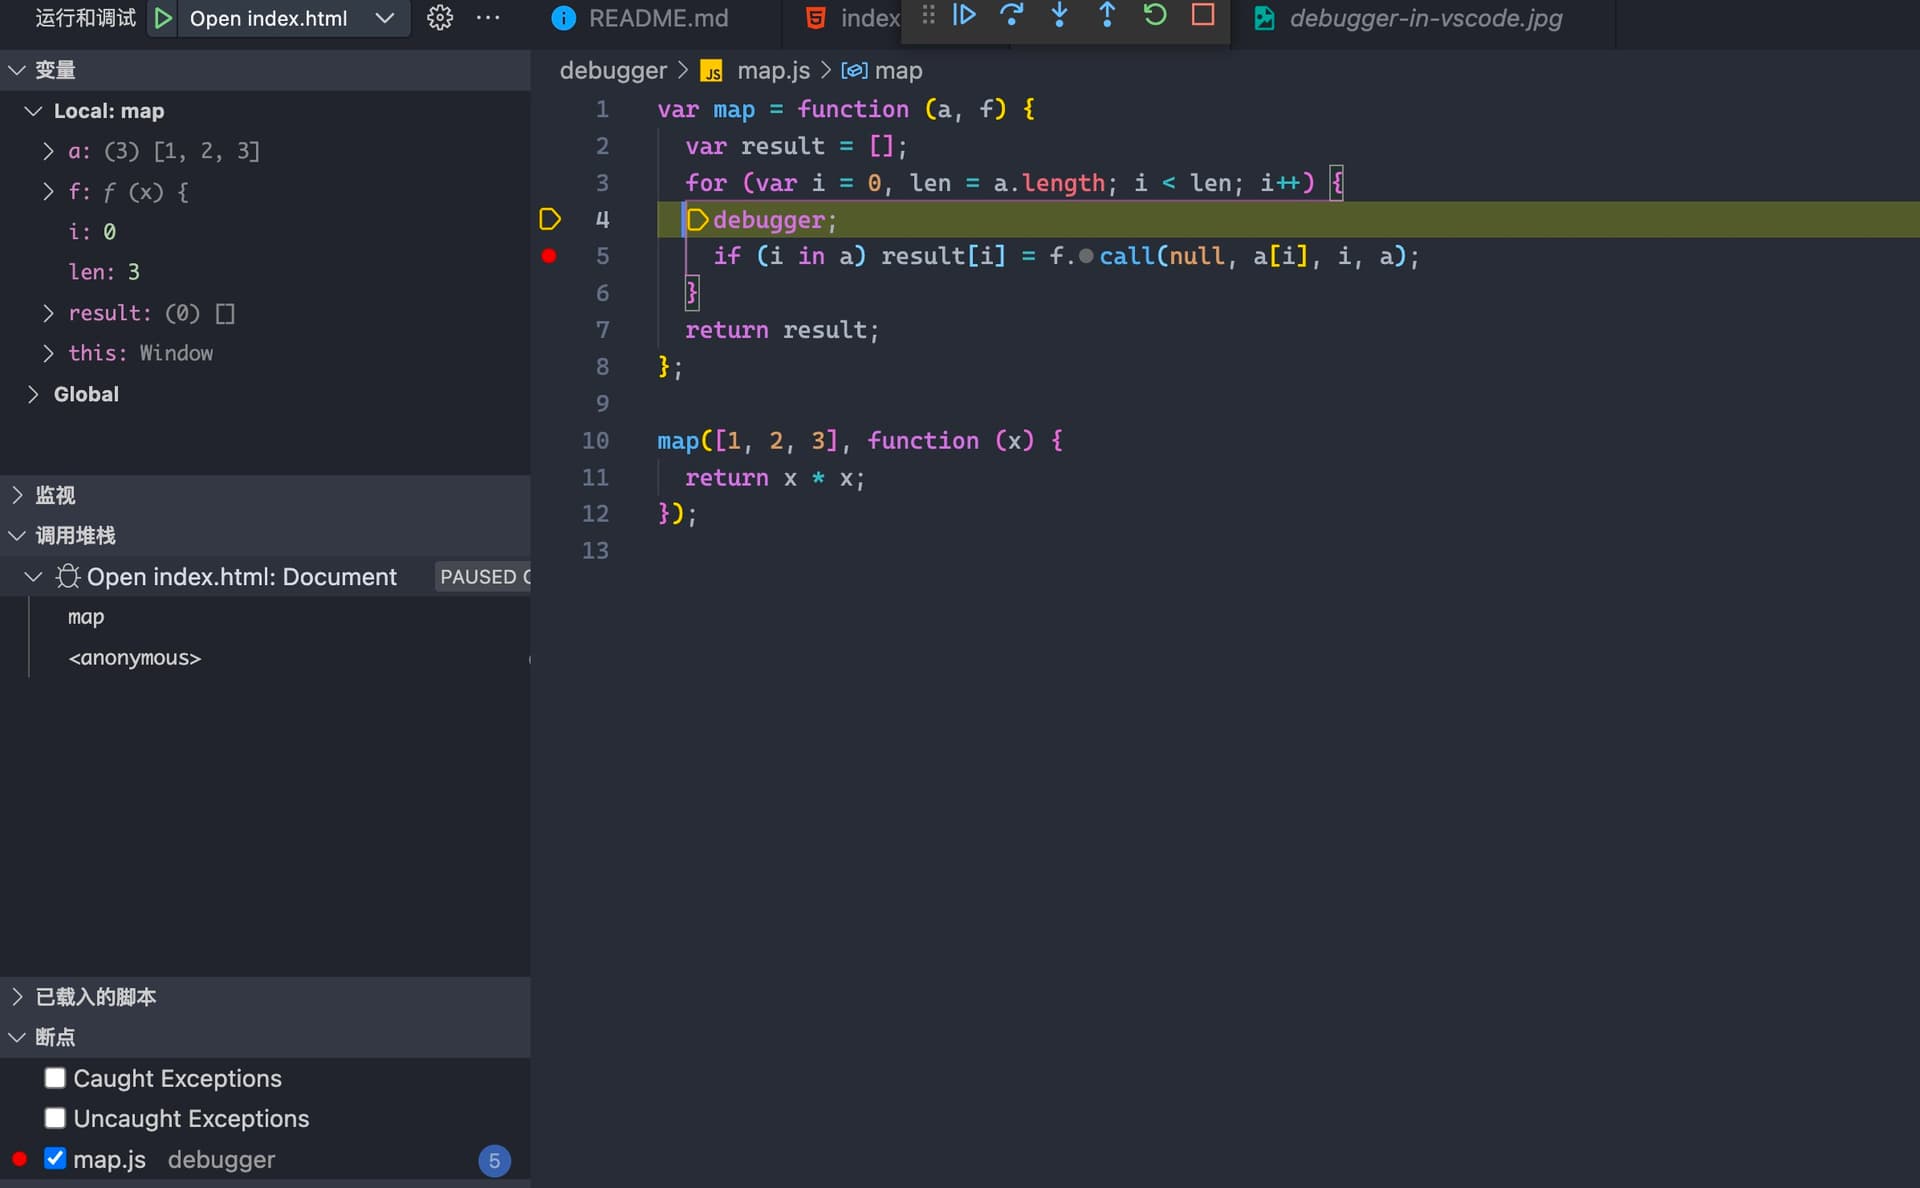Stop the debug session
This screenshot has height=1188, width=1920.
coord(1203,15)
